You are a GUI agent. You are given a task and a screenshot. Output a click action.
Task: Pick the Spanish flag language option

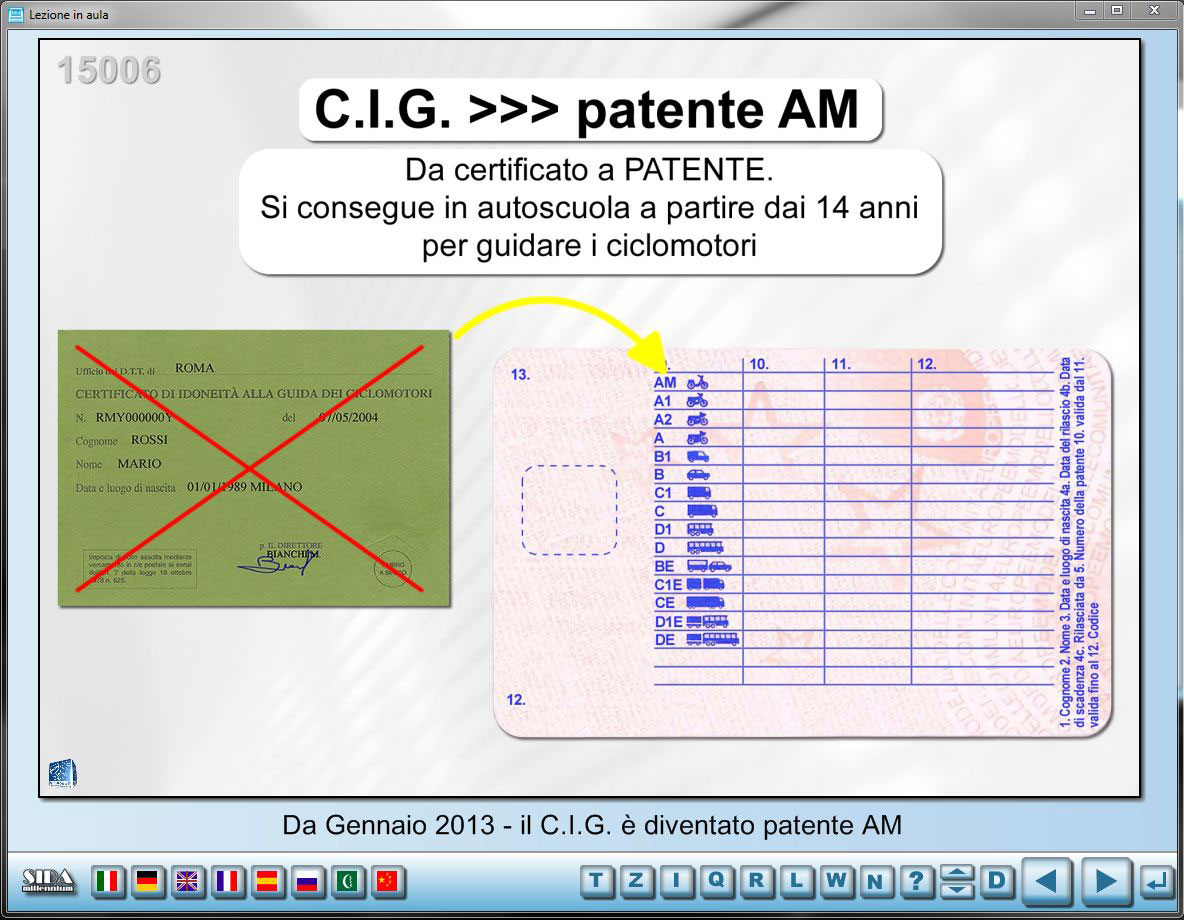268,883
